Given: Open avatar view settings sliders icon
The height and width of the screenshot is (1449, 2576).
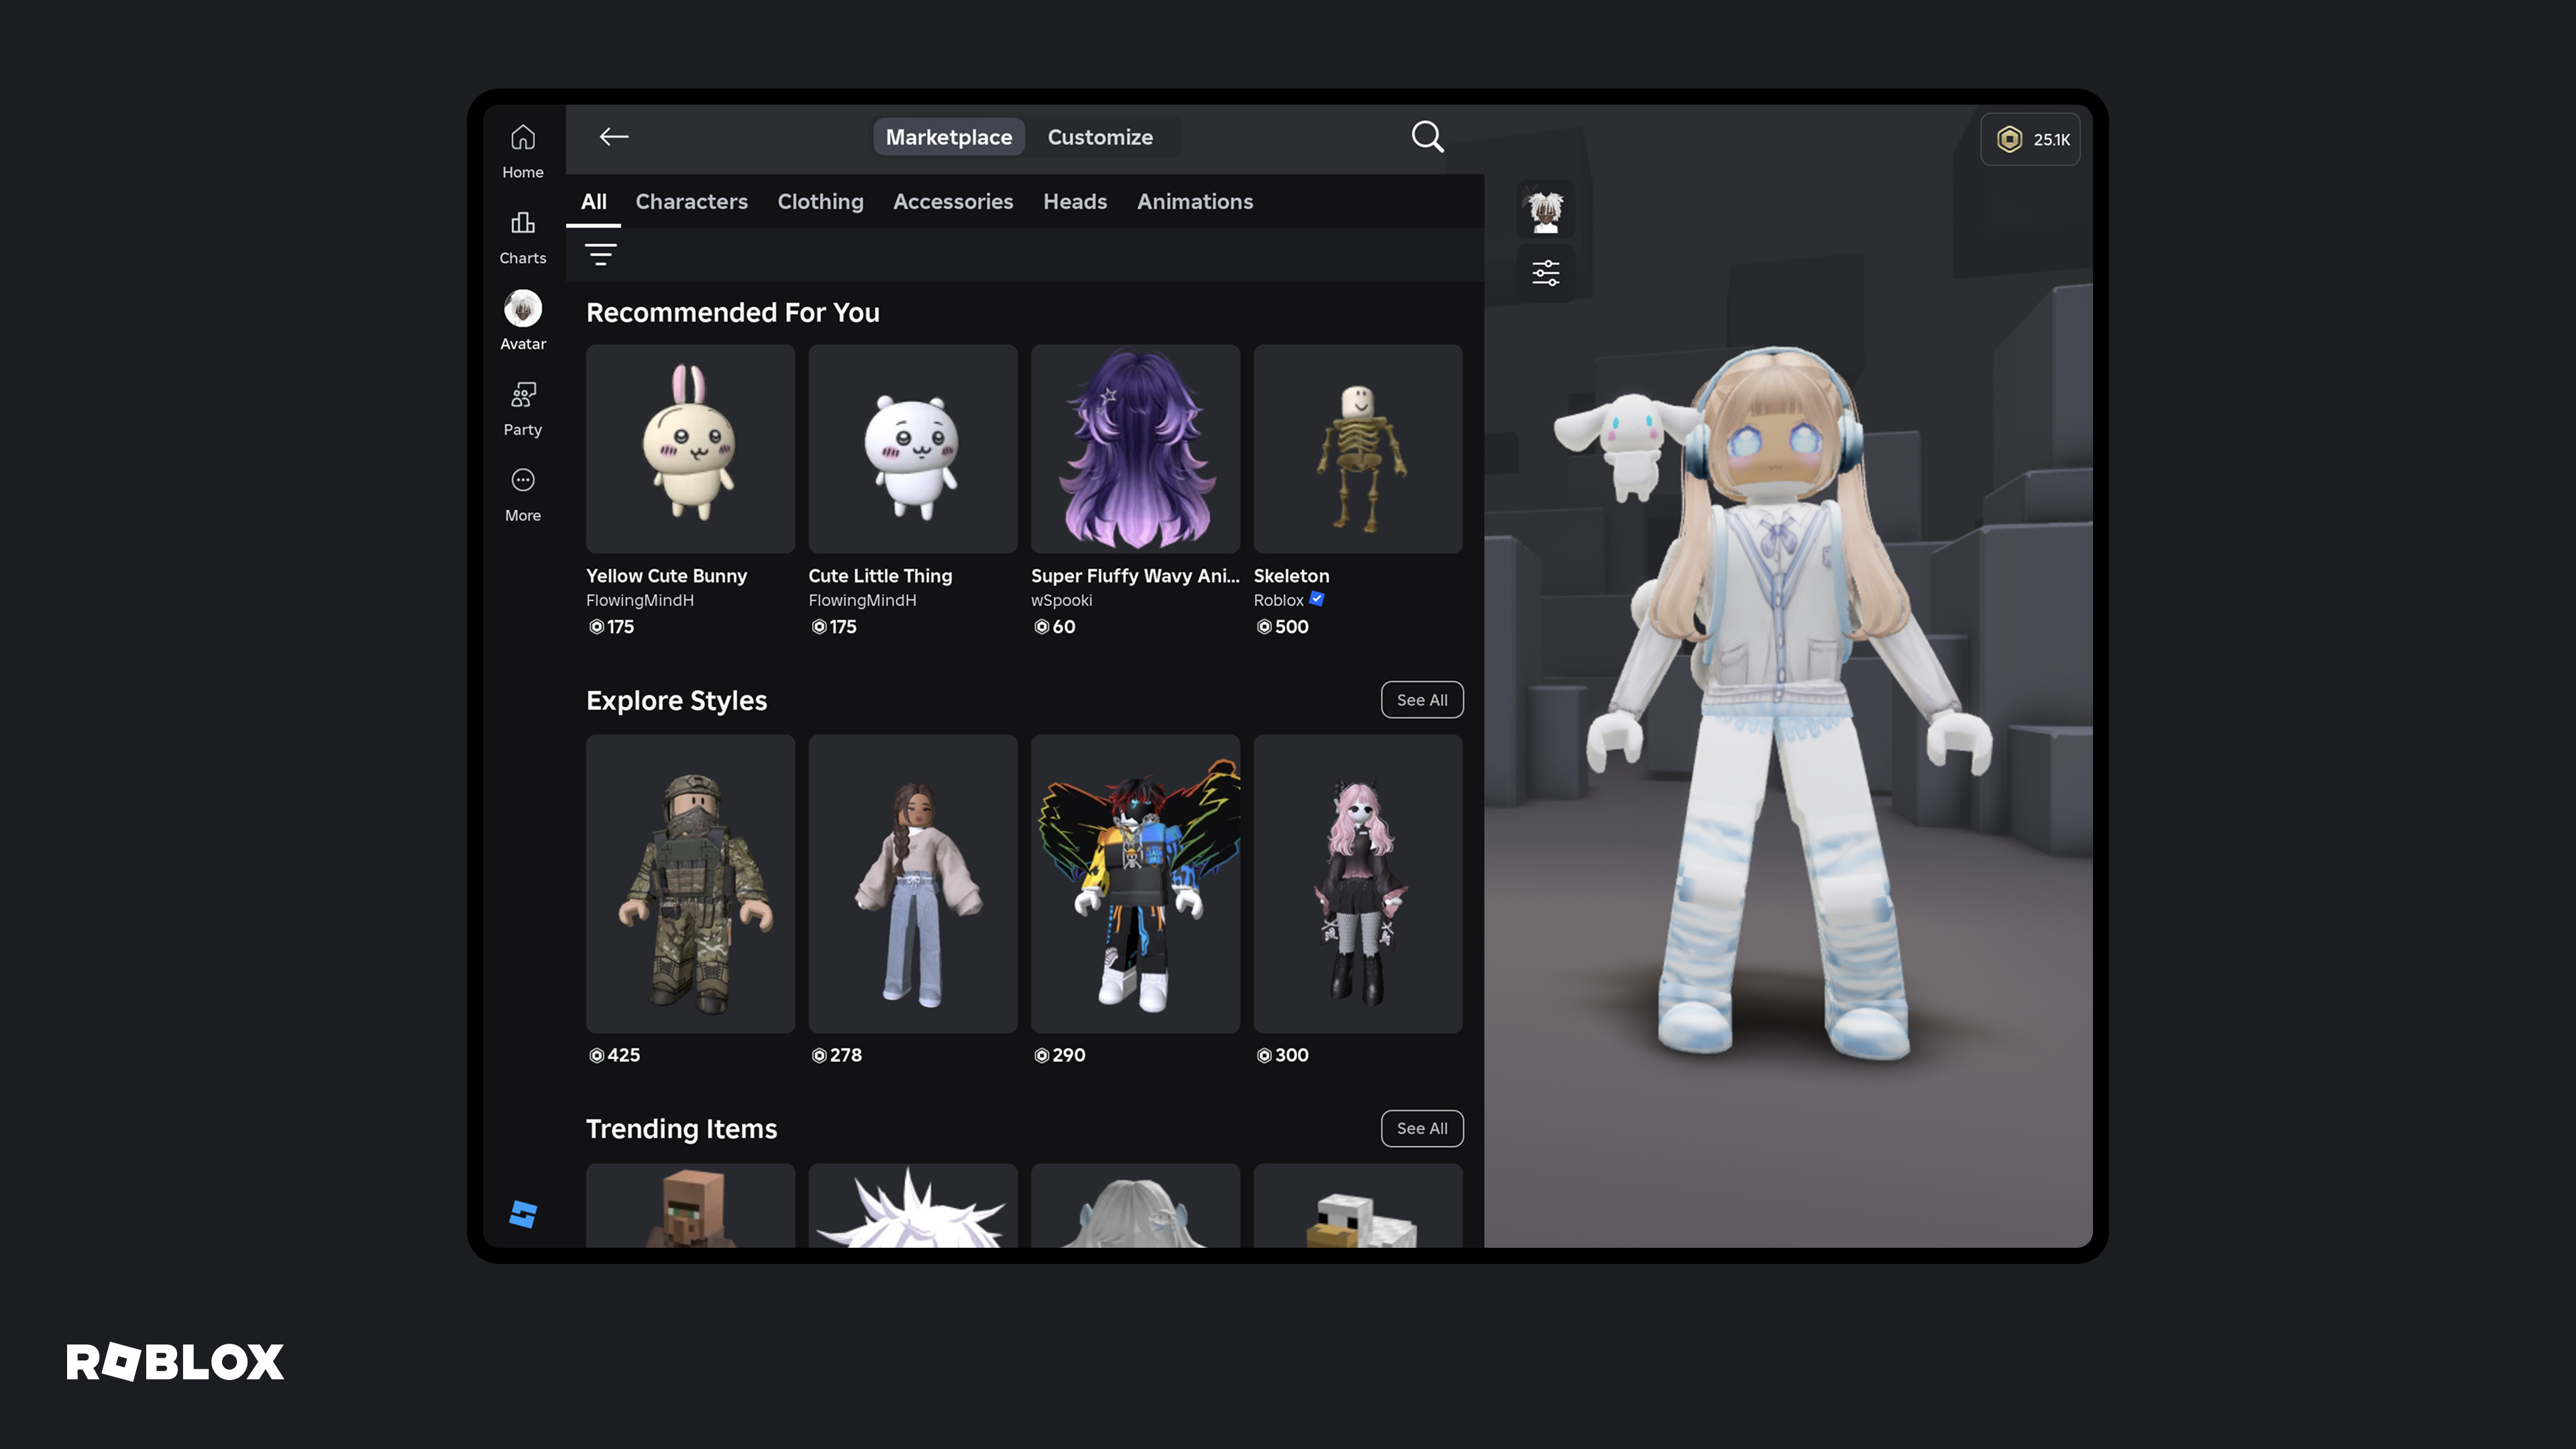Looking at the screenshot, I should [x=1545, y=273].
